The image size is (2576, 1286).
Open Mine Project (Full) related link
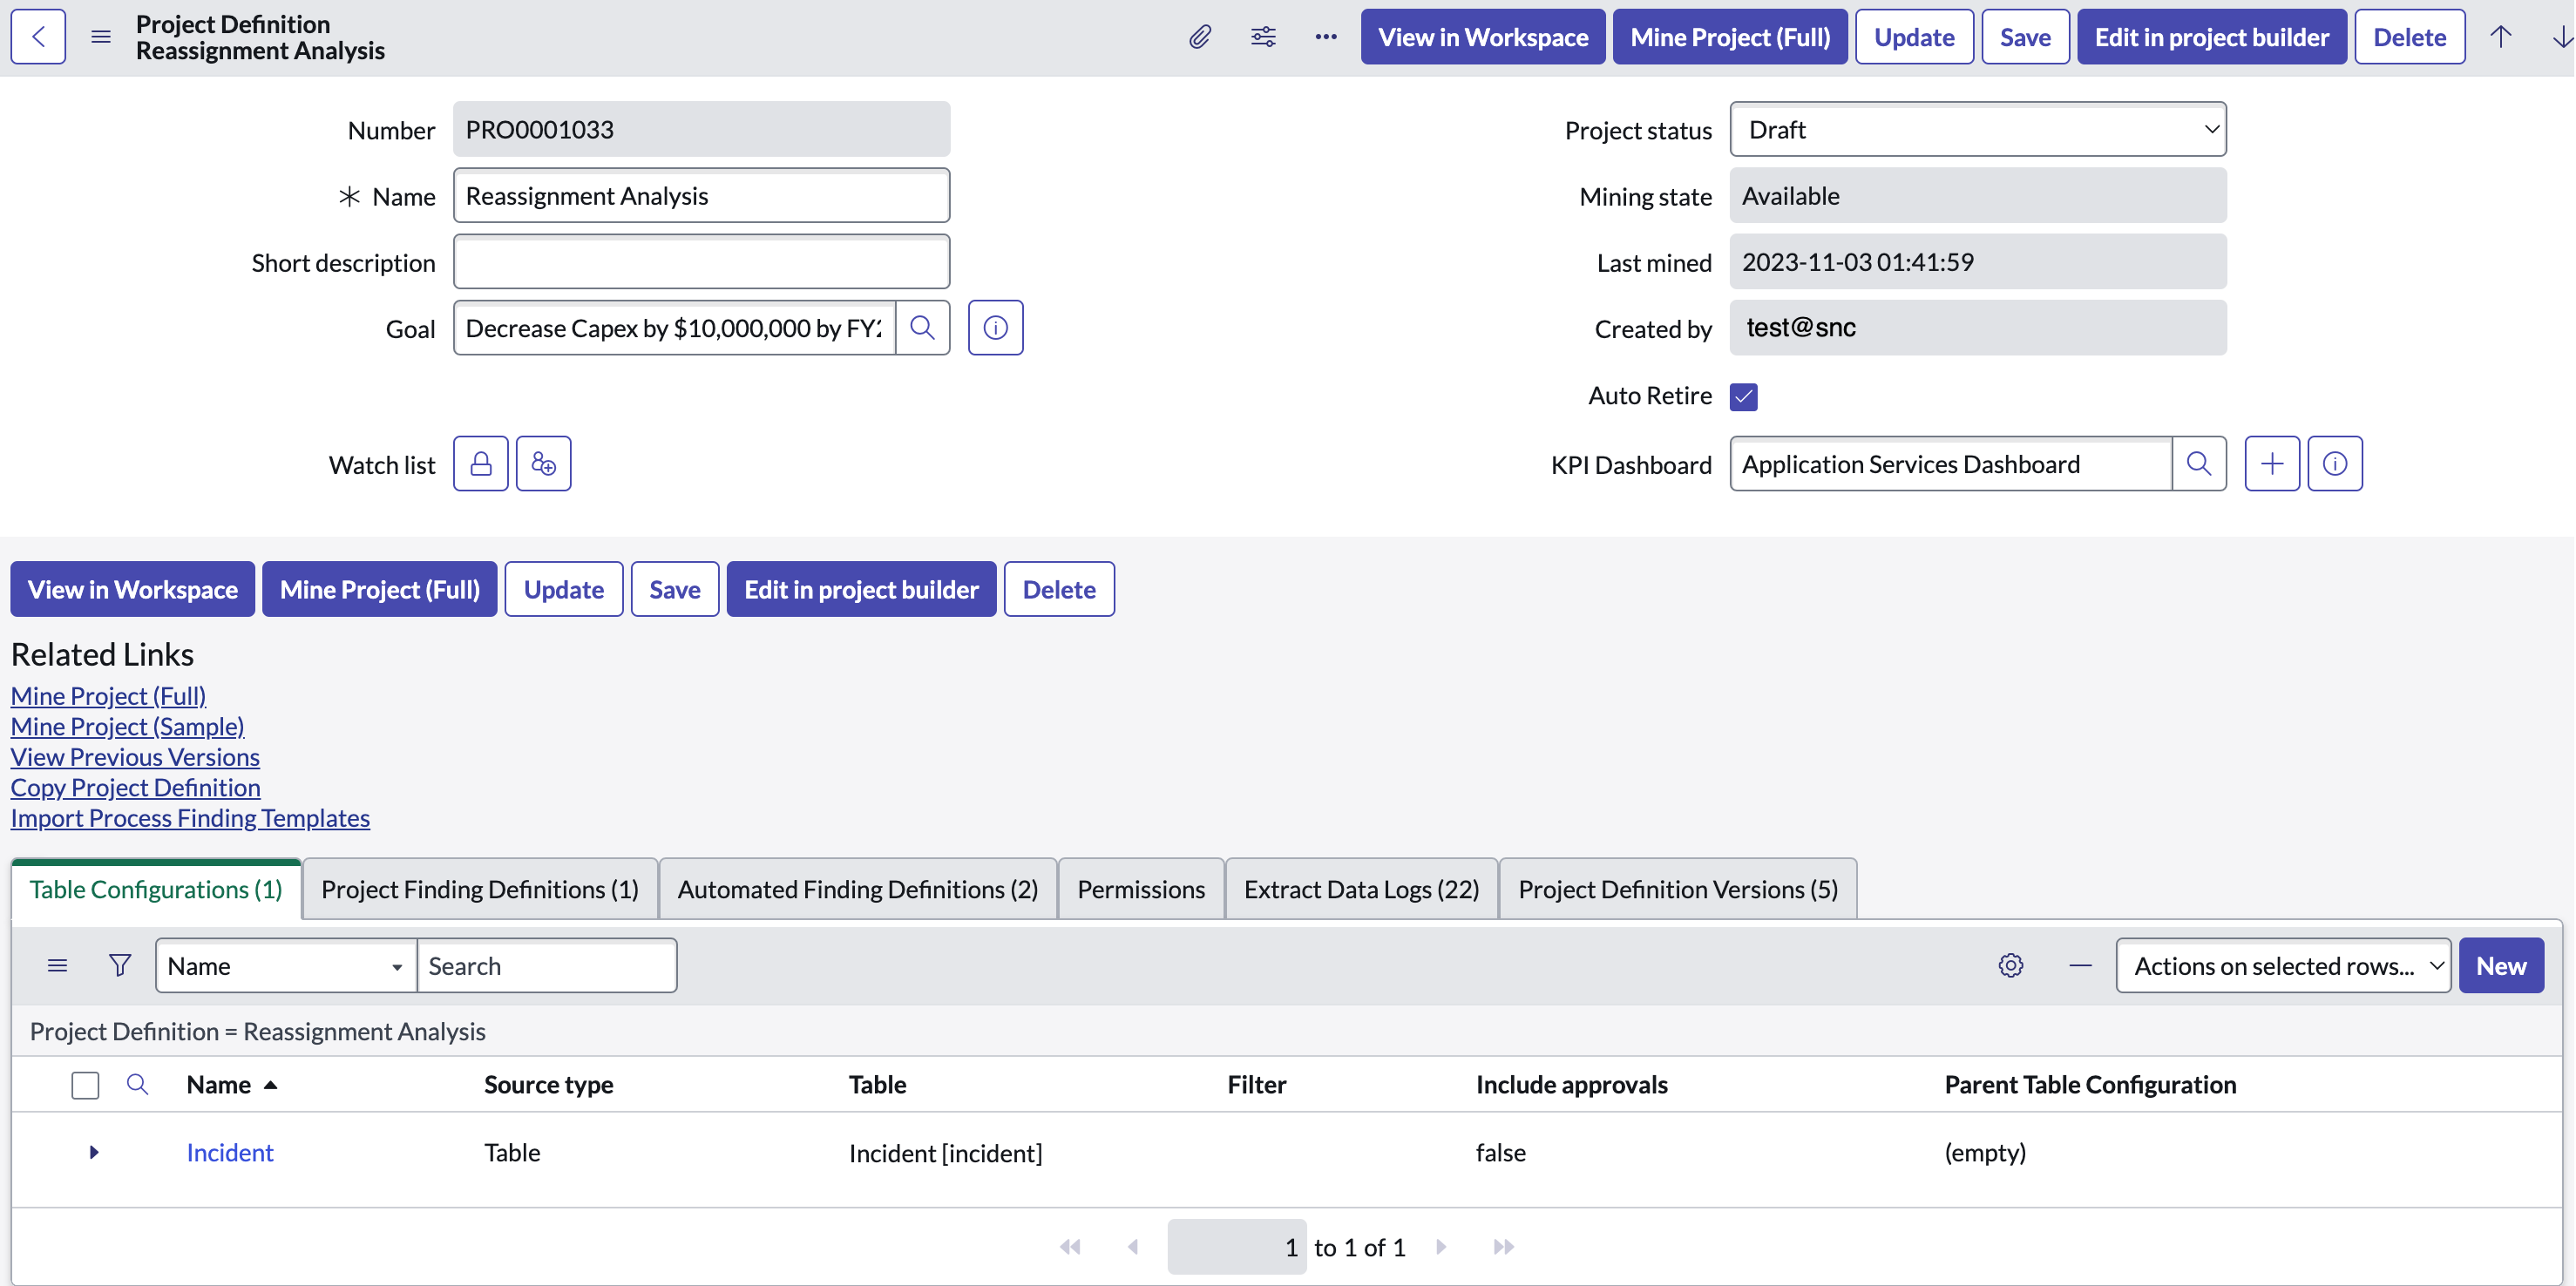(108, 695)
